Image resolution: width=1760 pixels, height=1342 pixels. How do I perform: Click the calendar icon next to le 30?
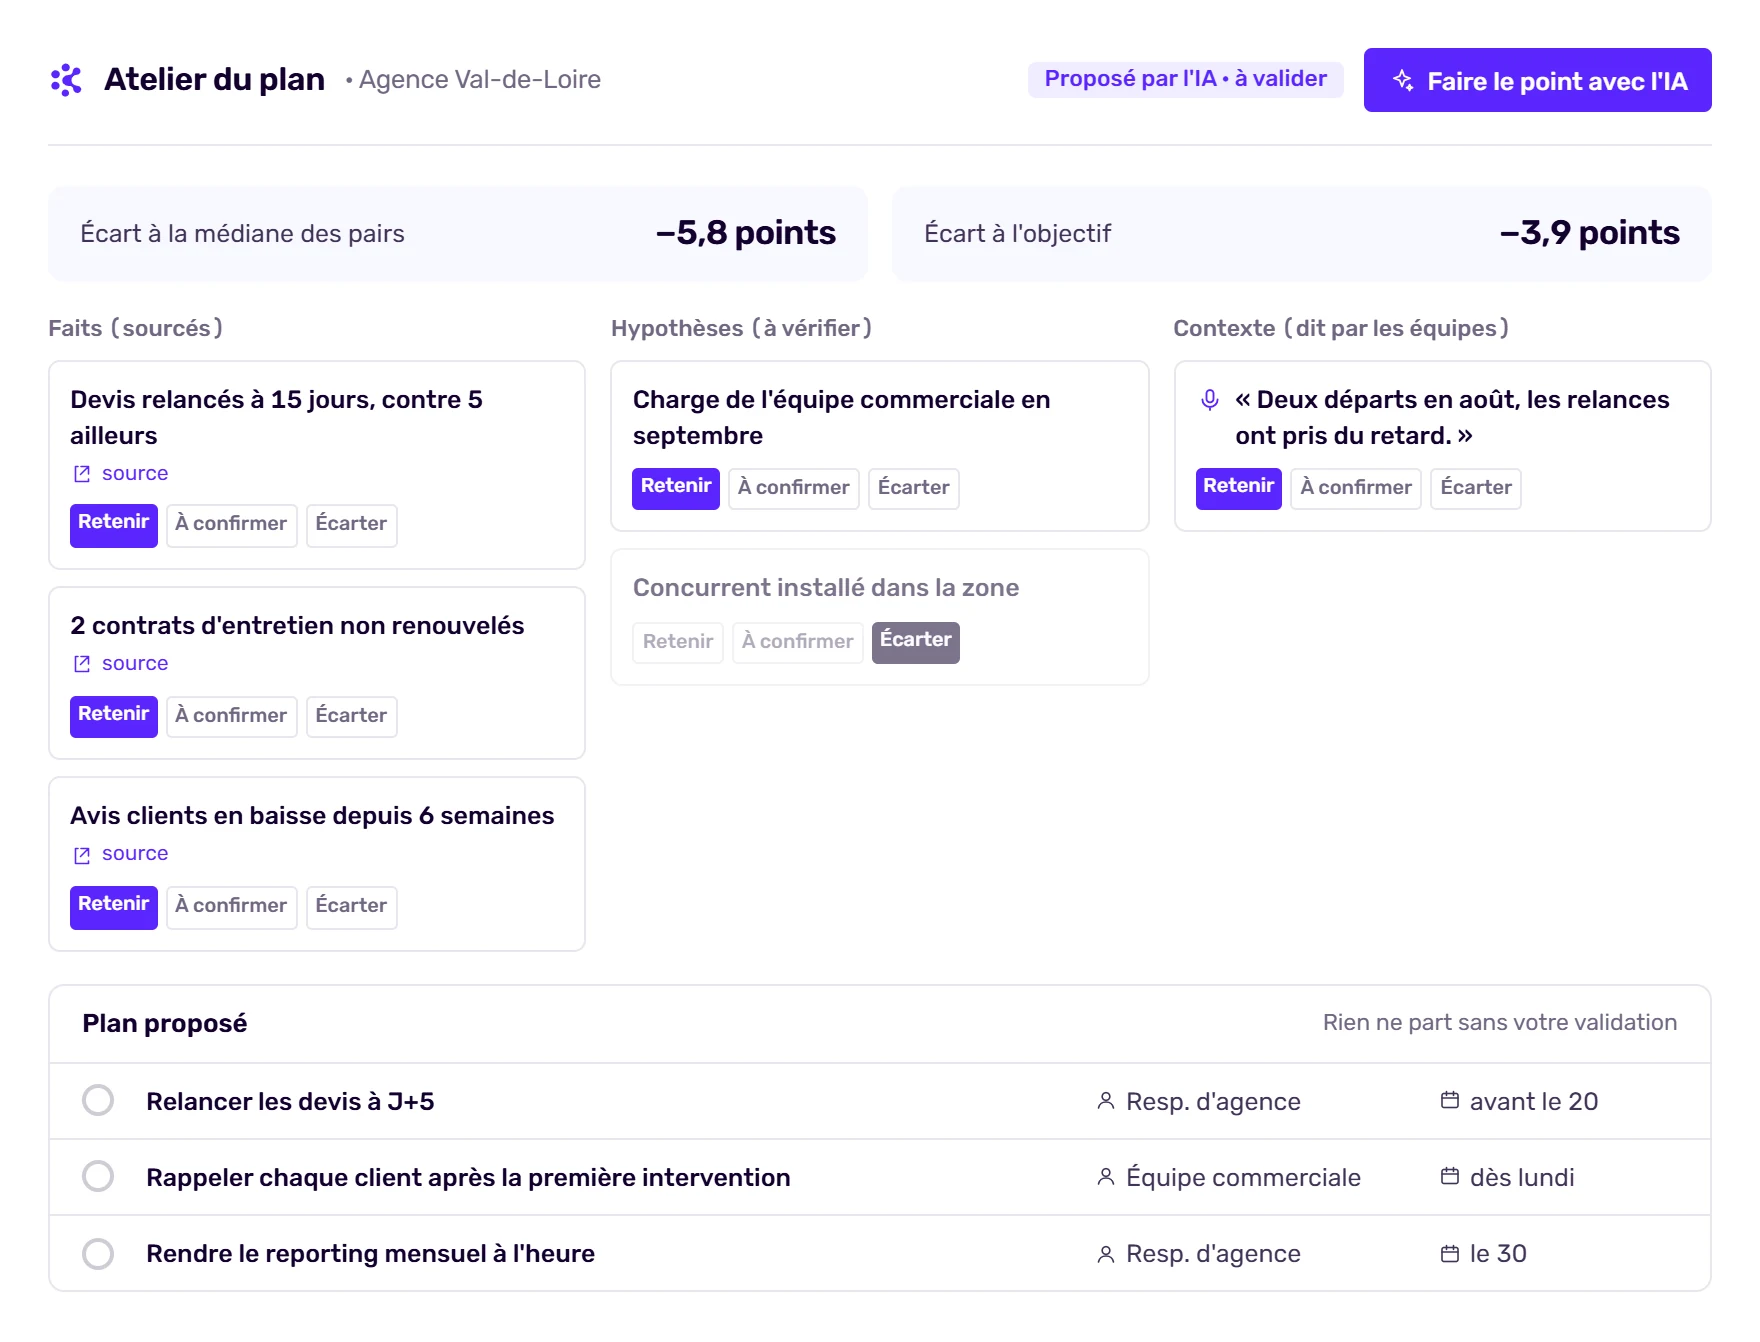(1450, 1253)
